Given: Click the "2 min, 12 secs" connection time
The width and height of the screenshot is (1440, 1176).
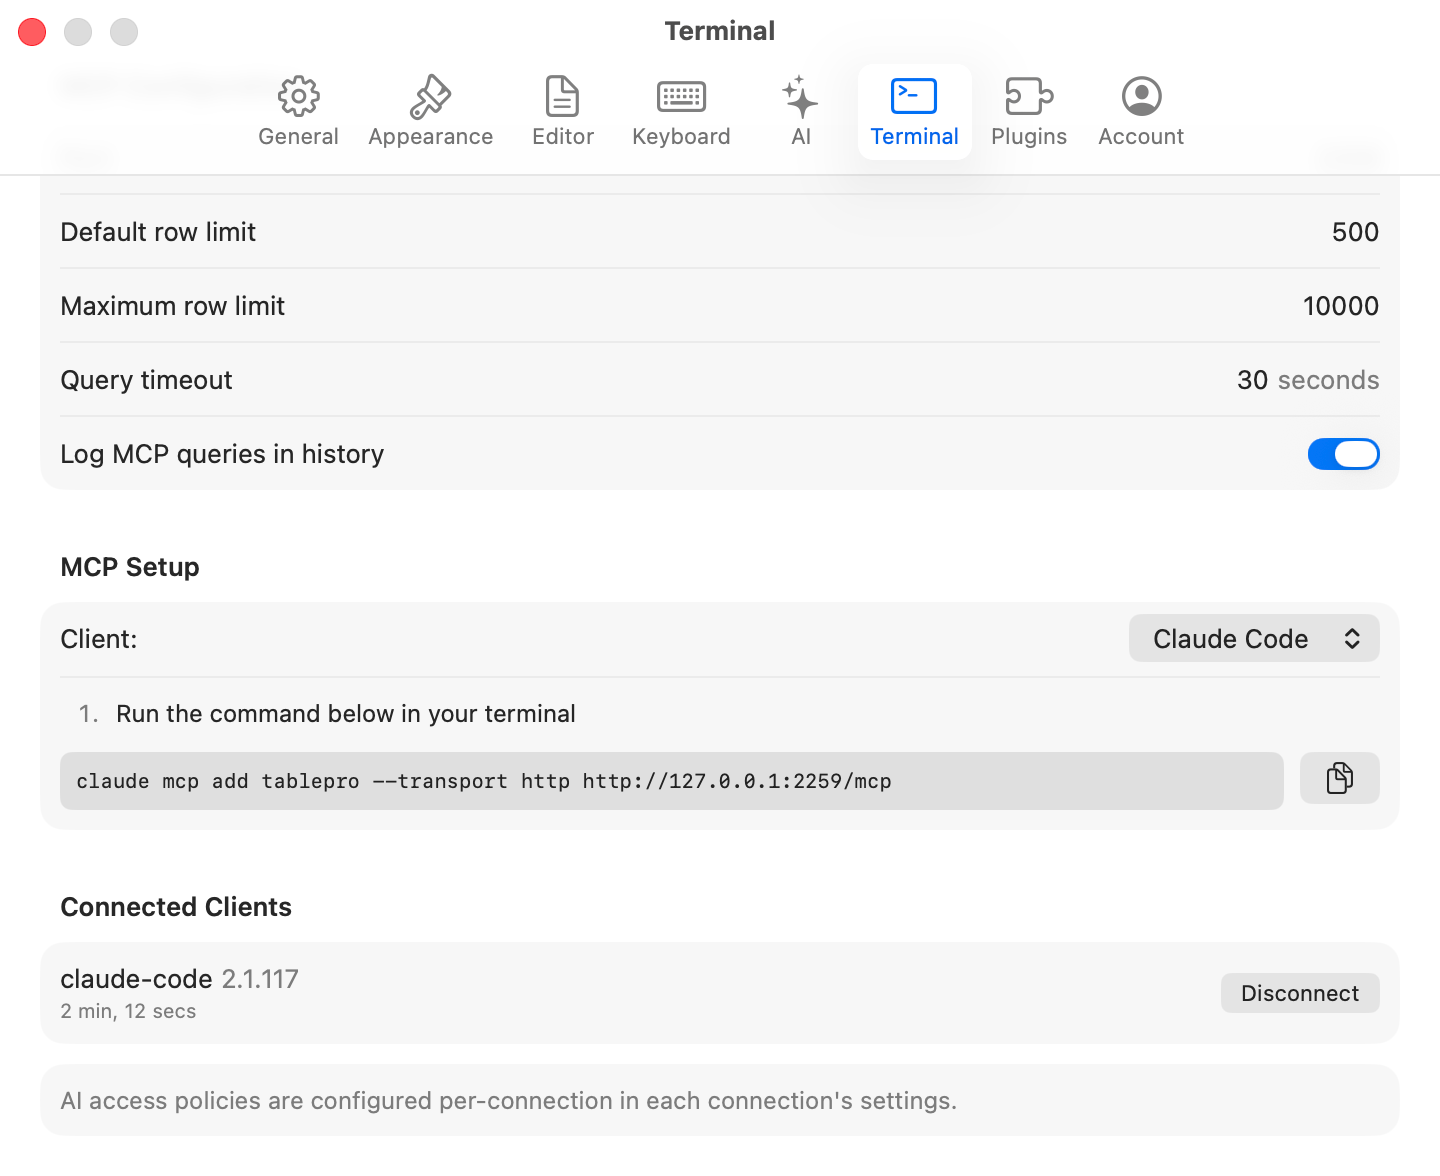Looking at the screenshot, I should pyautogui.click(x=128, y=1011).
